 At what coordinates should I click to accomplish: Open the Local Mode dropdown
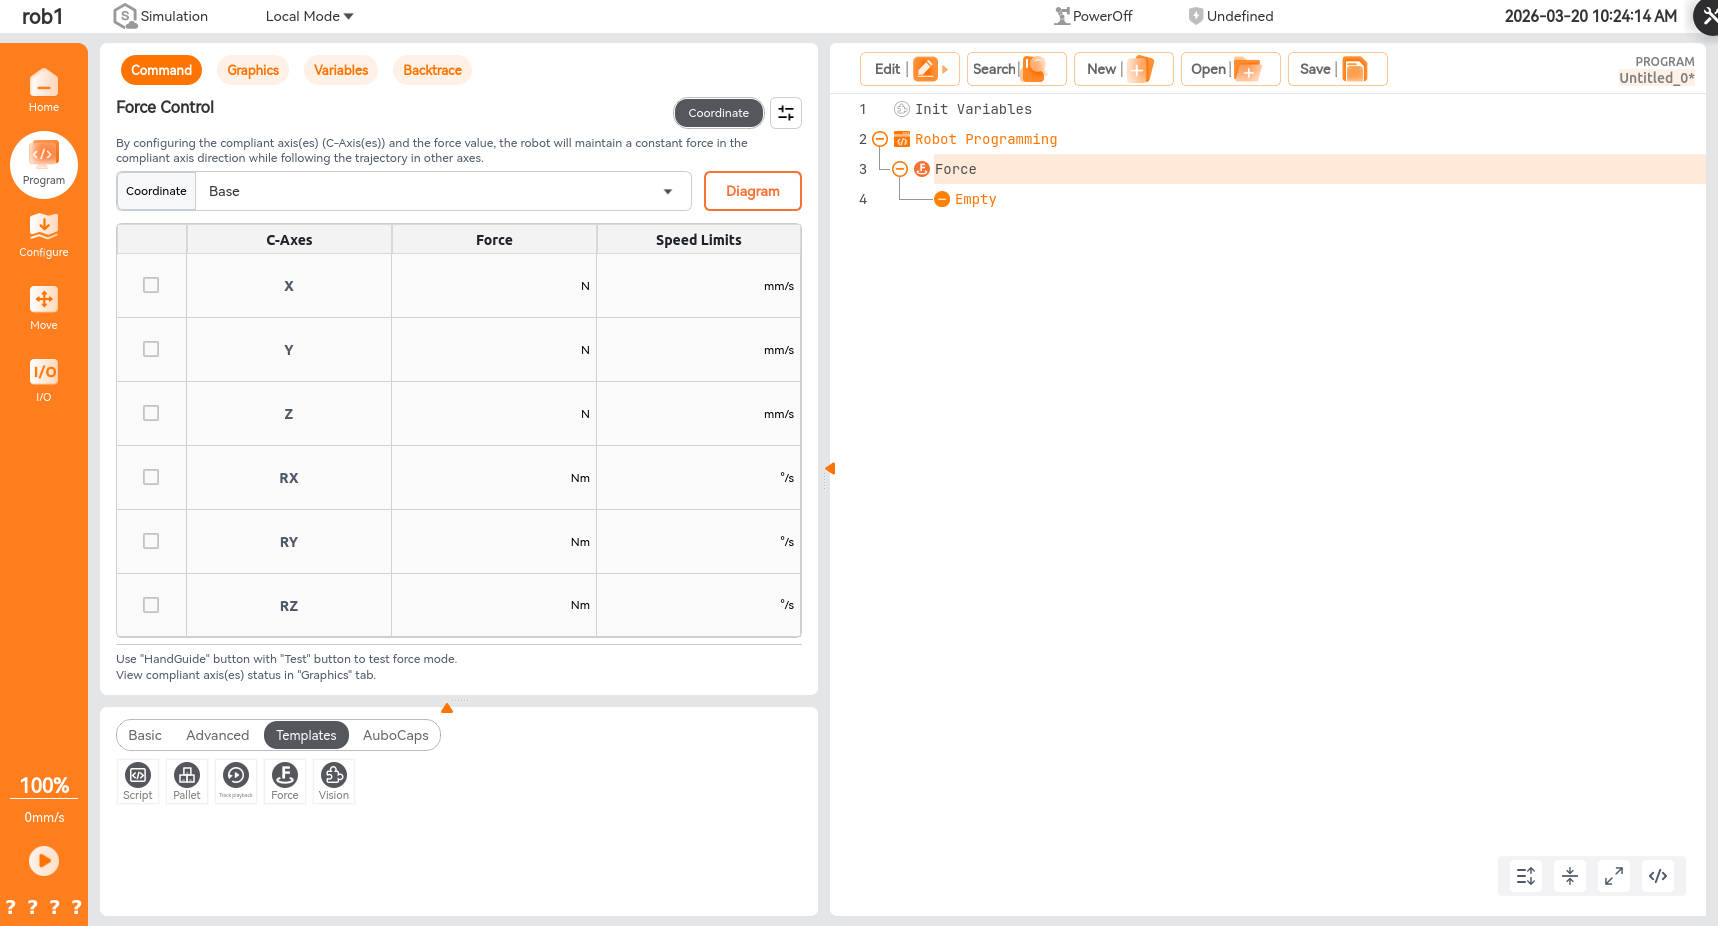click(309, 16)
